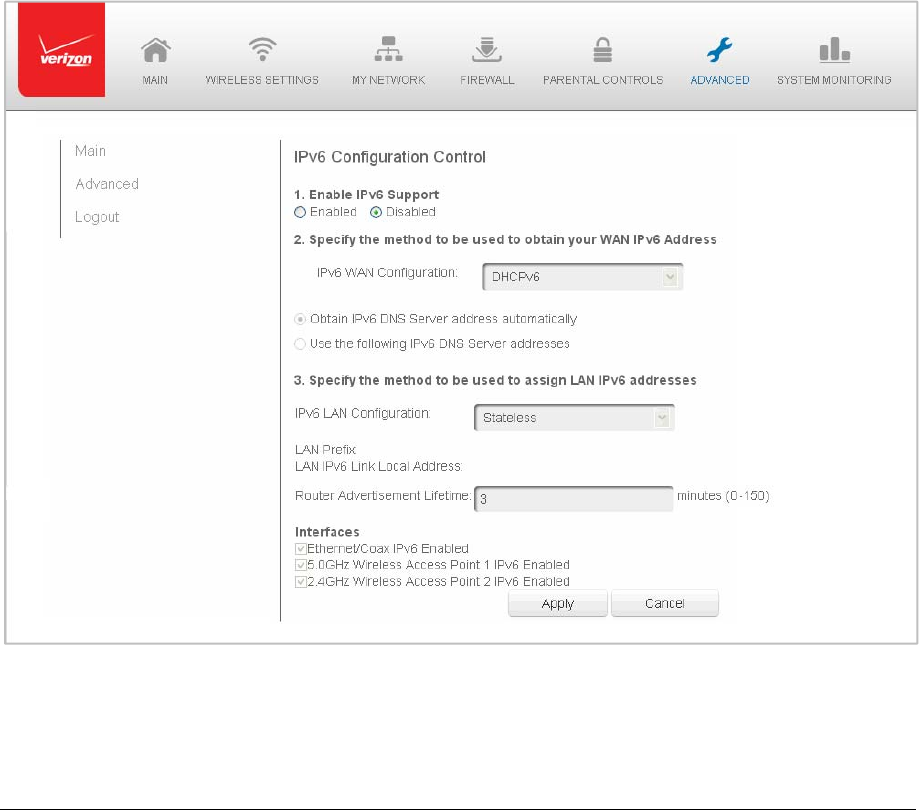This screenshot has width=919, height=810.
Task: Open the IPv6 LAN Configuration dropdown
Action: 574,417
